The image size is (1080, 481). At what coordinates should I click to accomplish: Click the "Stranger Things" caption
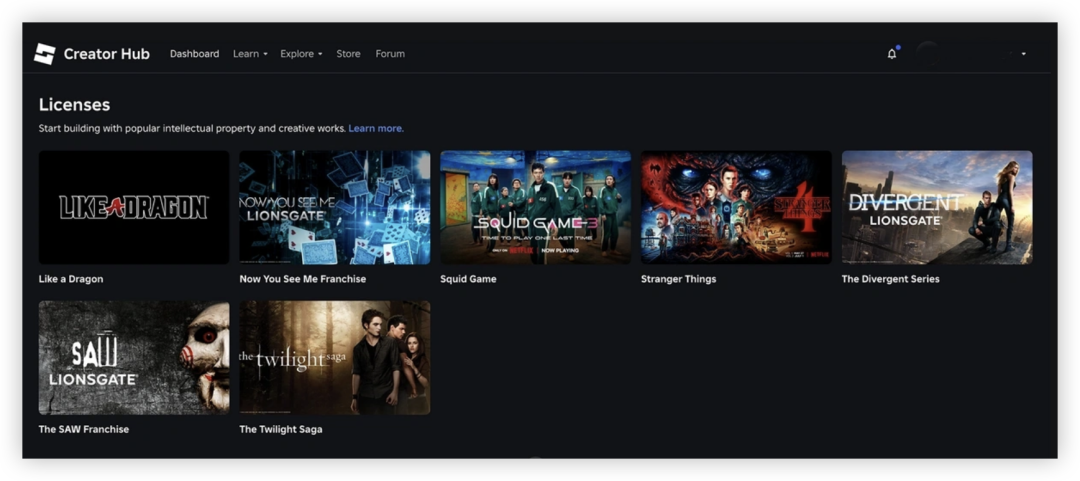pos(678,279)
